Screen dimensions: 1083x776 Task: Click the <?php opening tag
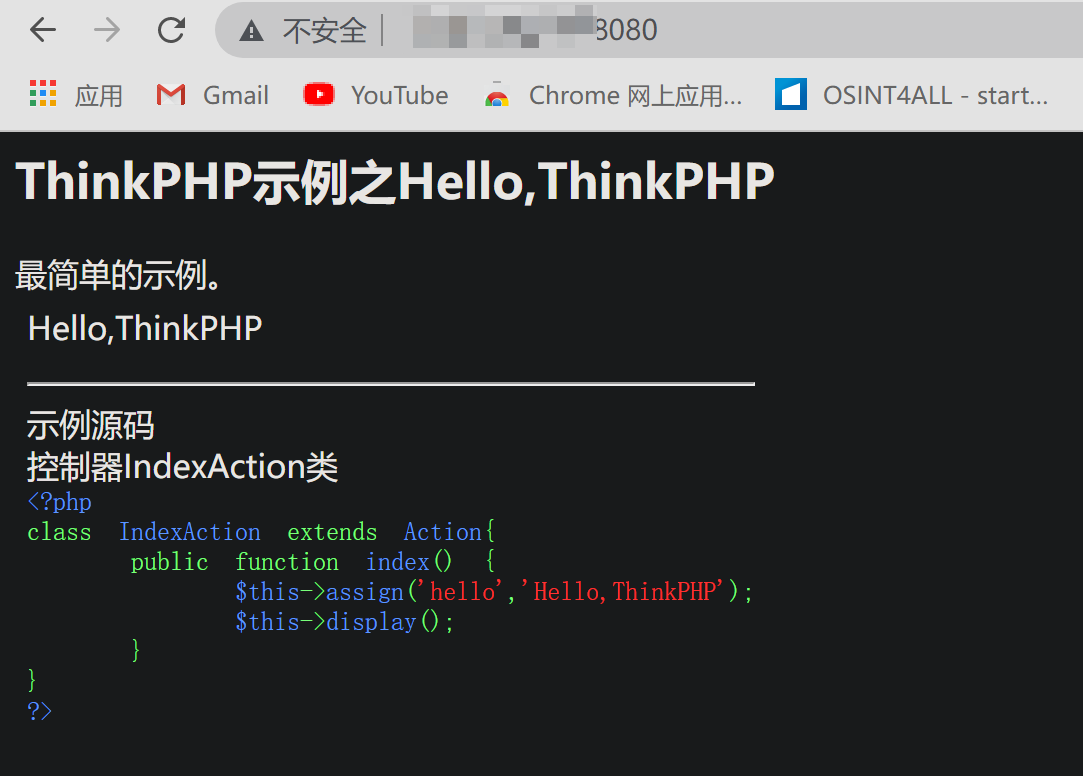point(59,502)
